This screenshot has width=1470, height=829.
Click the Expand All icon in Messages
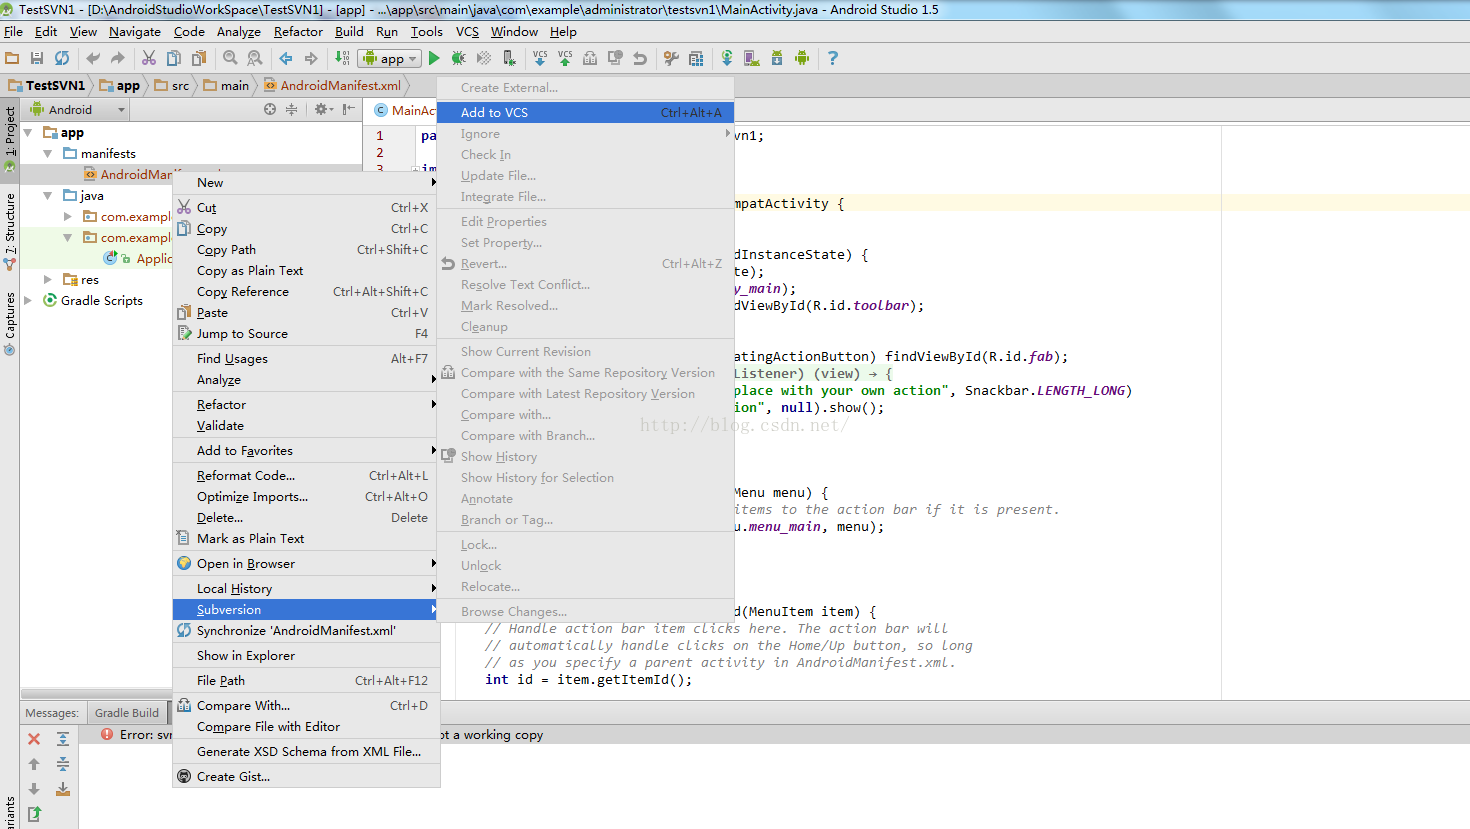pos(63,739)
